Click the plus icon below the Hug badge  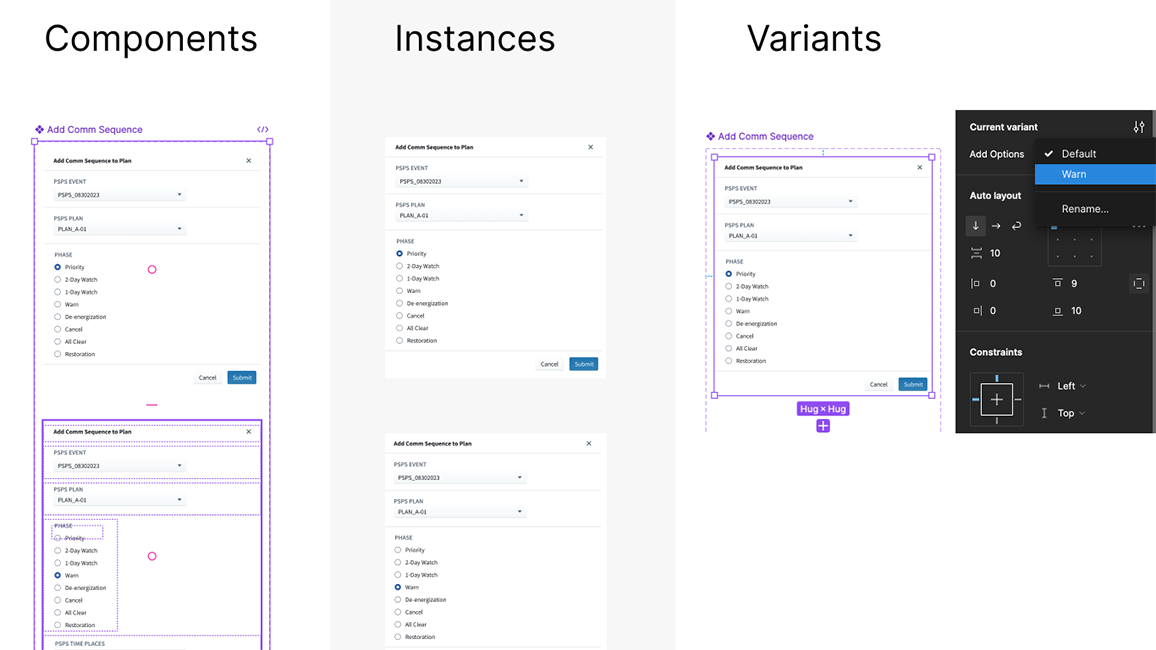(822, 425)
